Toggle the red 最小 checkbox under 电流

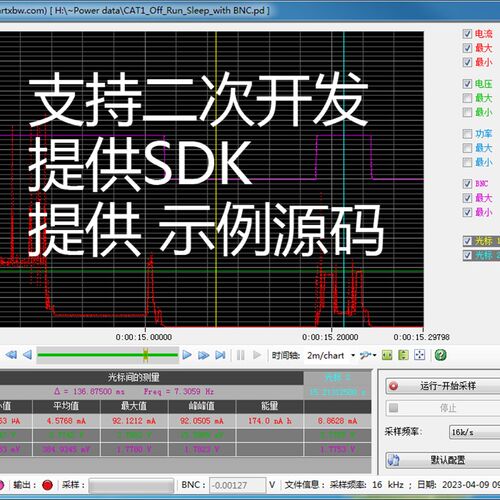pos(467,62)
